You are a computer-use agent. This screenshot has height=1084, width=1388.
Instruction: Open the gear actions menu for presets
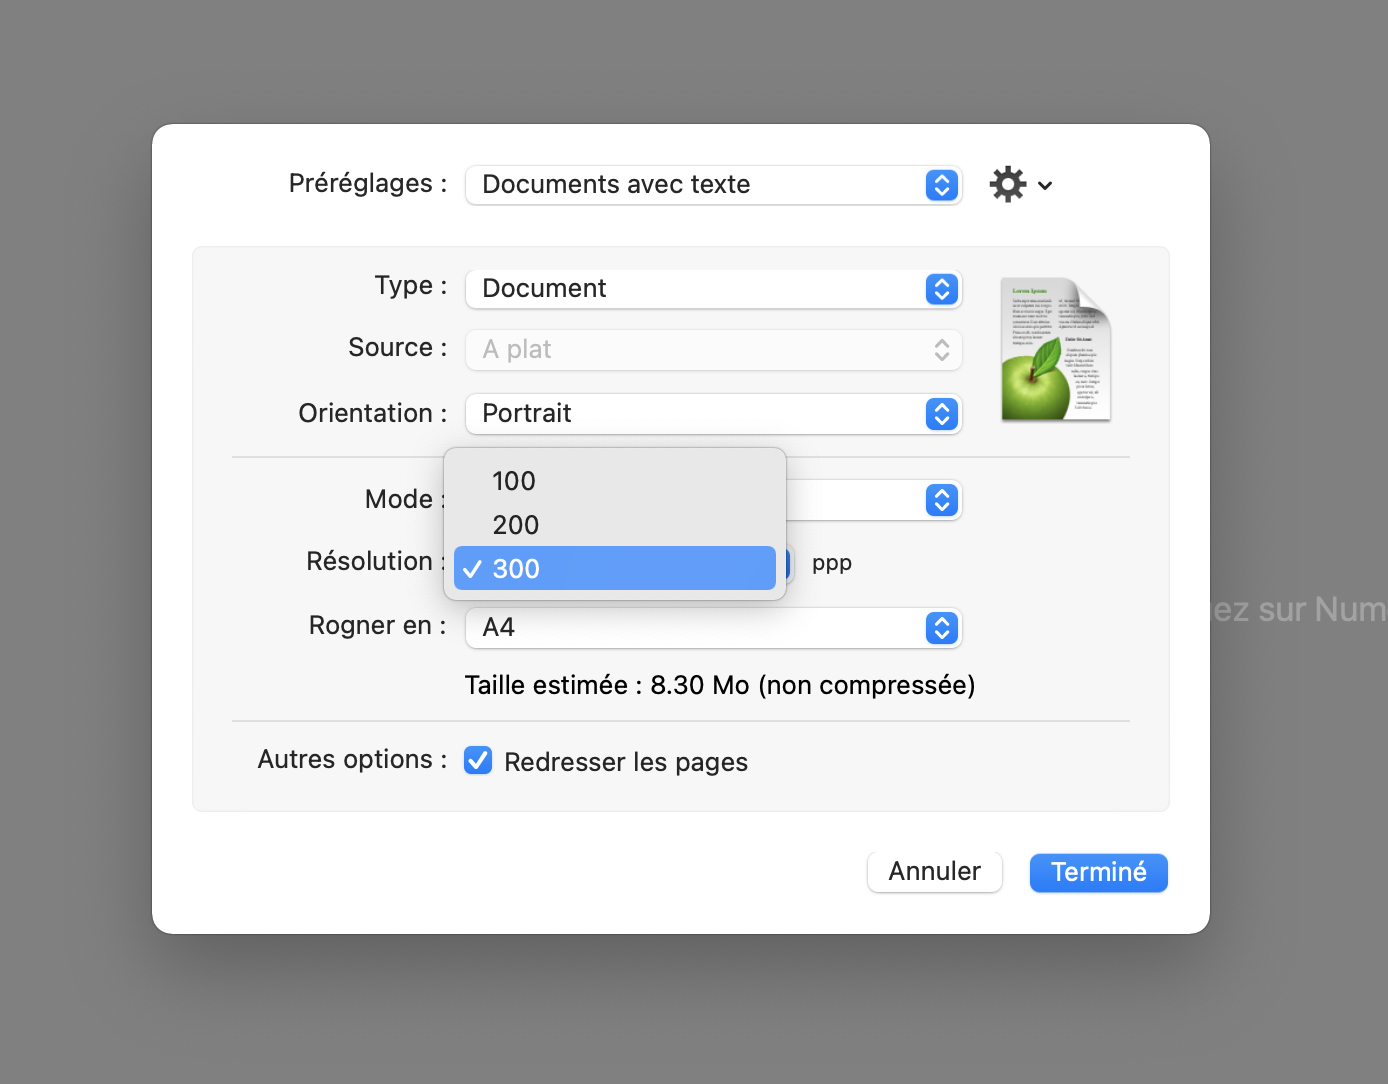click(1020, 185)
